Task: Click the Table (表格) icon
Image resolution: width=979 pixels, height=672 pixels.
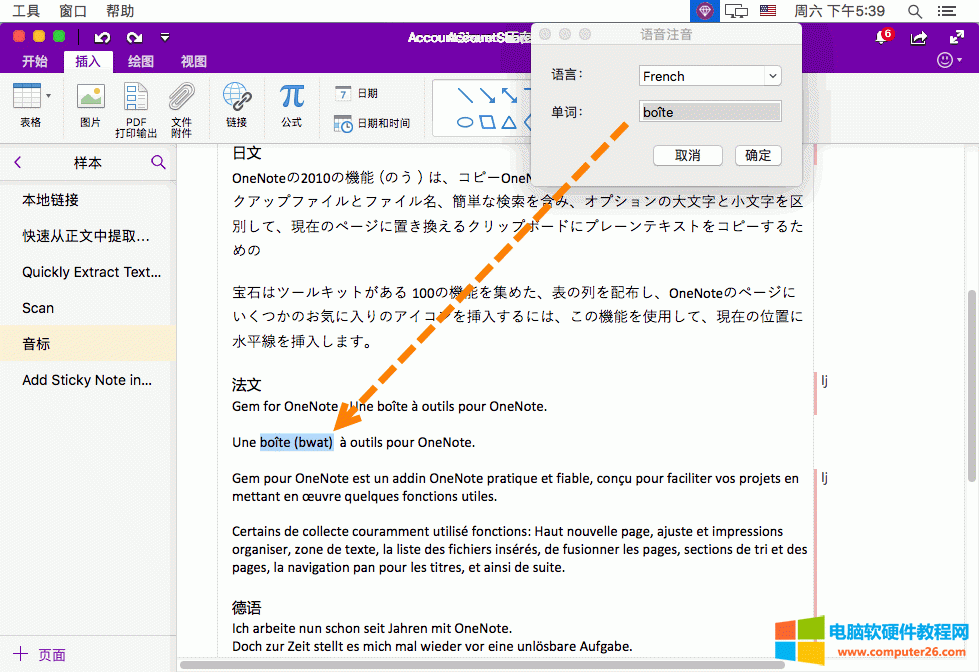Action: [27, 98]
